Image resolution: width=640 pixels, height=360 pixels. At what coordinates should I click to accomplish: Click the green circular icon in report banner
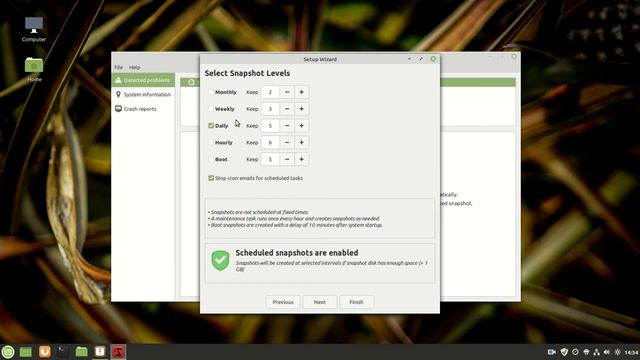[x=191, y=82]
